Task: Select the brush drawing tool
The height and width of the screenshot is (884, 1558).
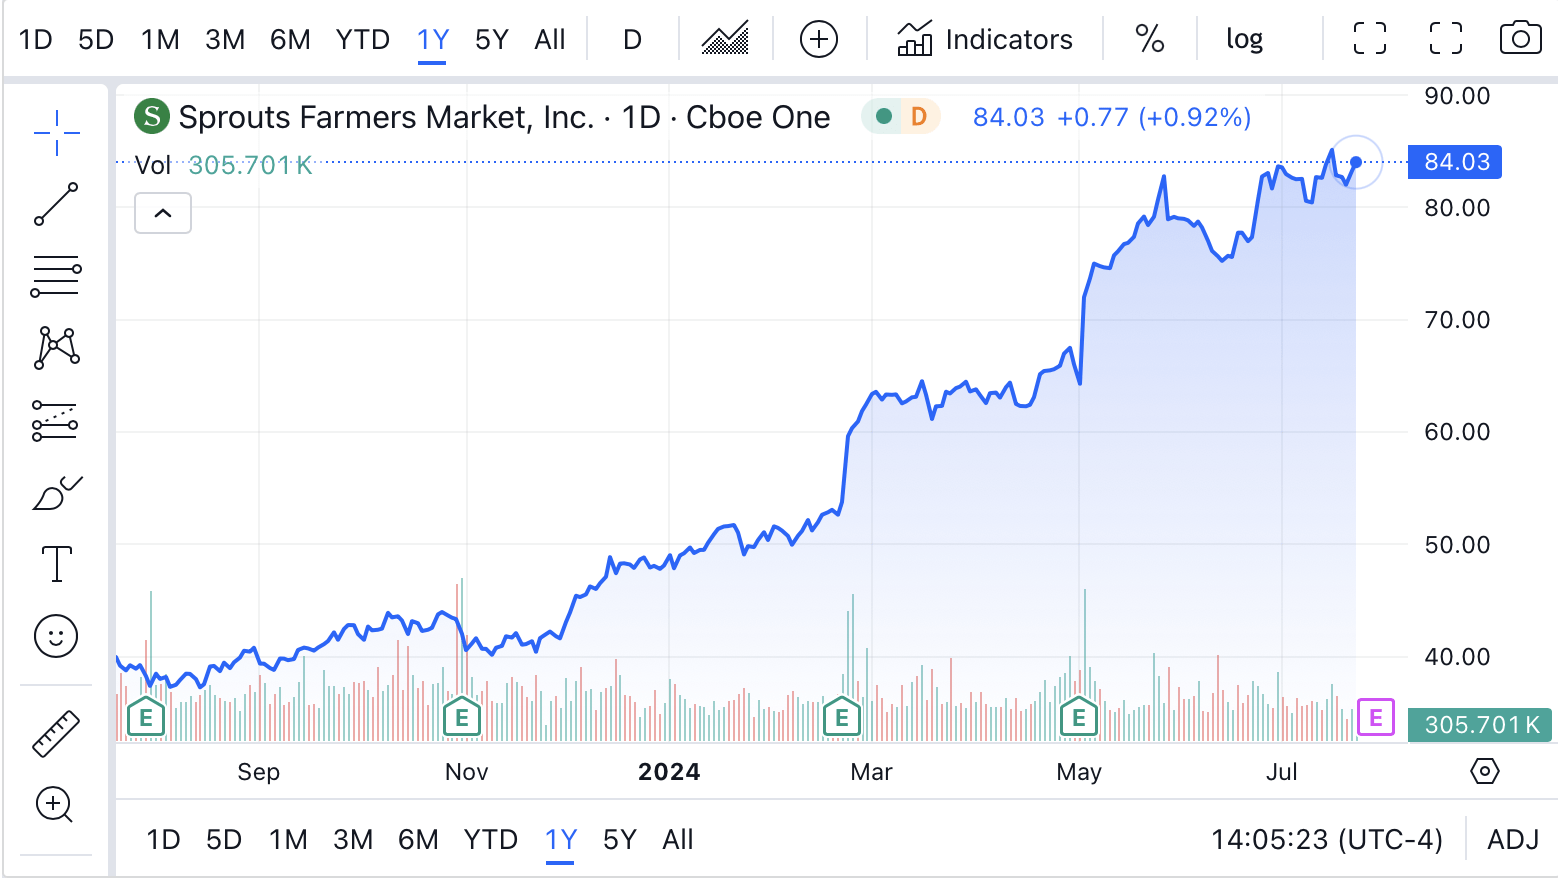Action: tap(56, 491)
